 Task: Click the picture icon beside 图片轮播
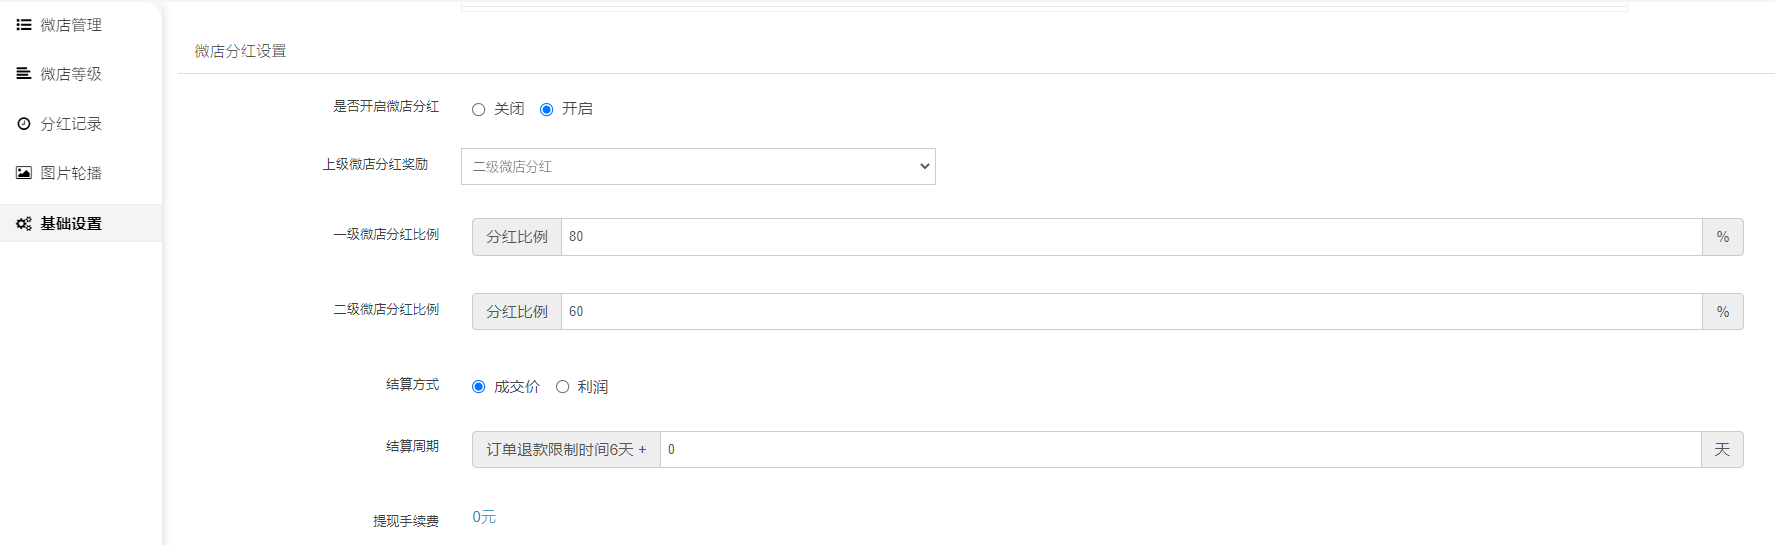click(24, 173)
